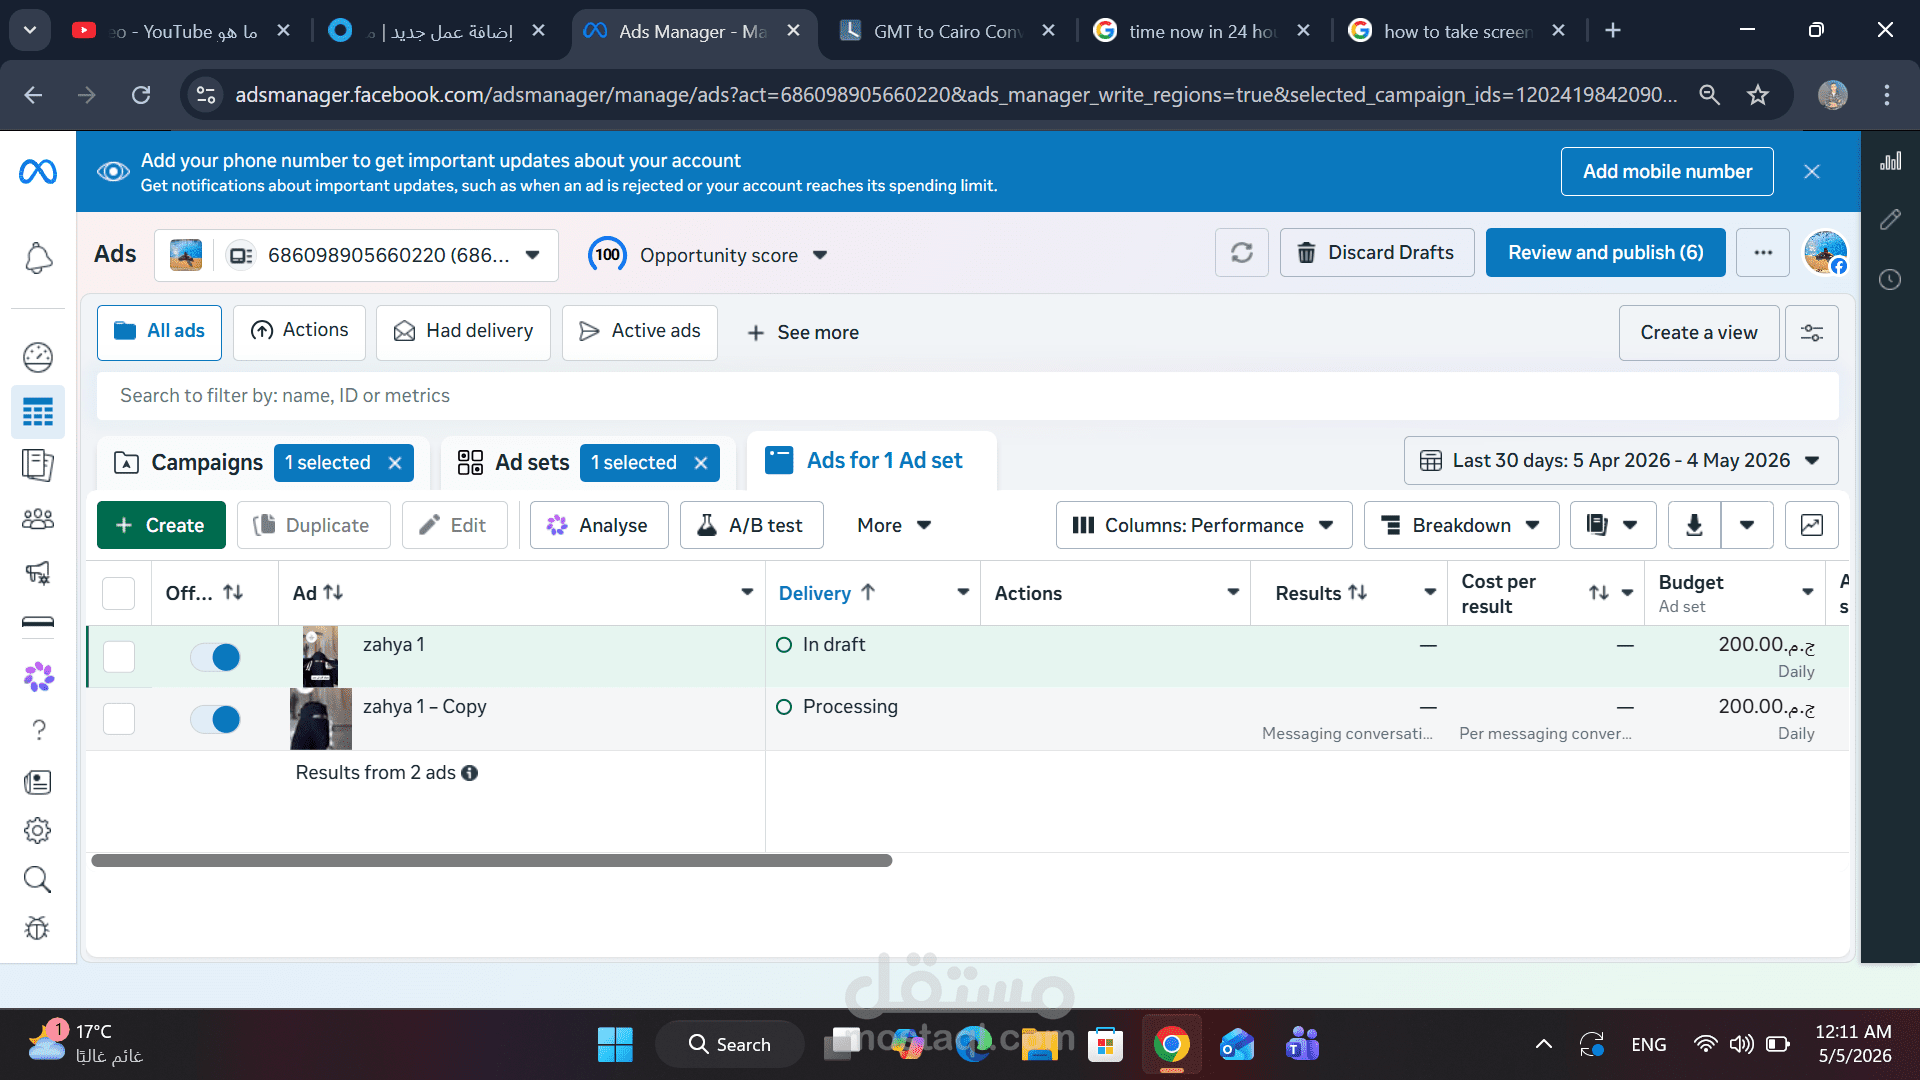Open Billing card icon in sidebar
Image resolution: width=1920 pixels, height=1080 pixels.
click(x=38, y=623)
